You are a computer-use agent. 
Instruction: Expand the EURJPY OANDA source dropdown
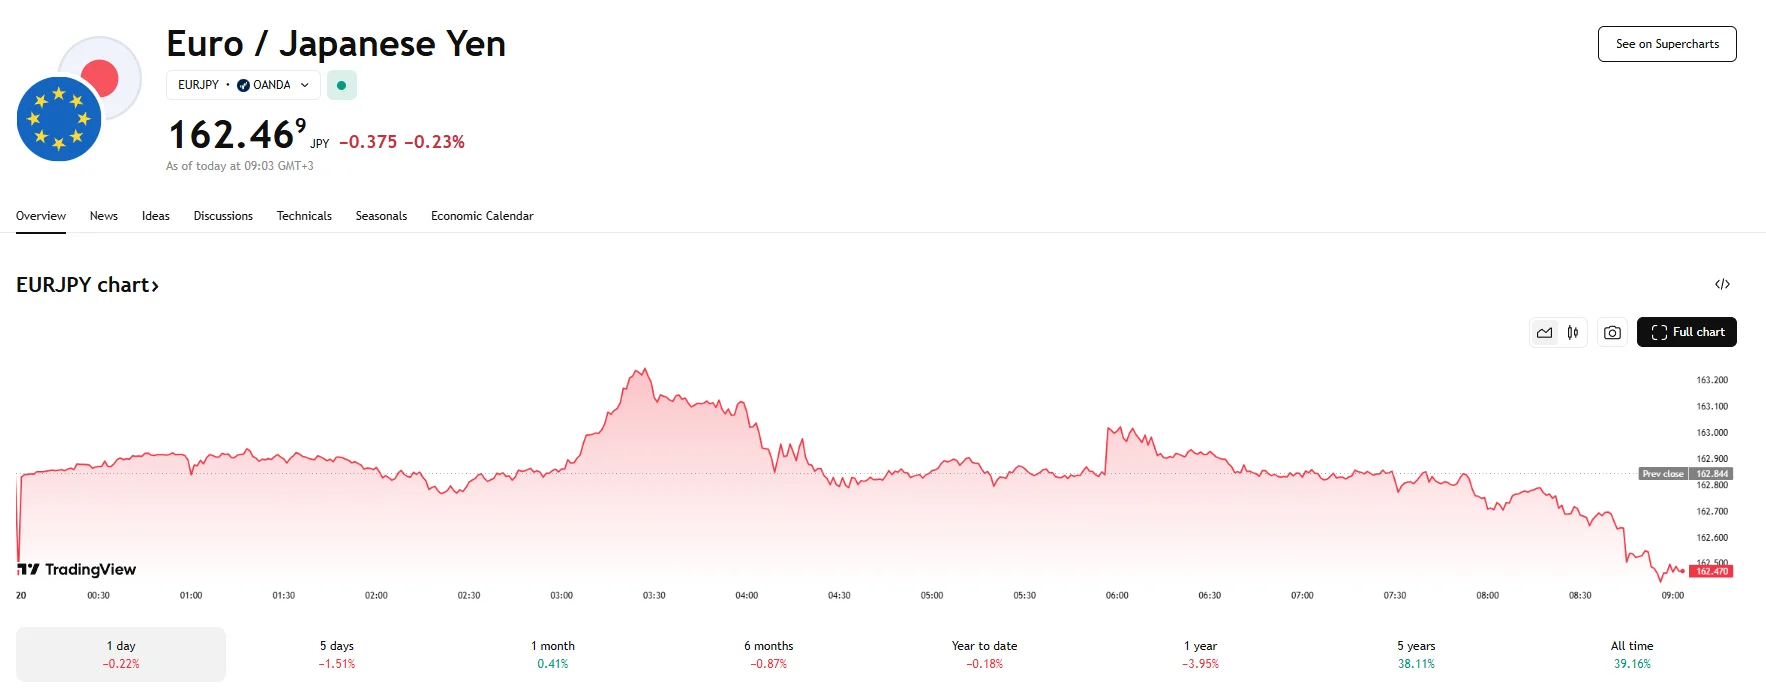click(x=243, y=86)
